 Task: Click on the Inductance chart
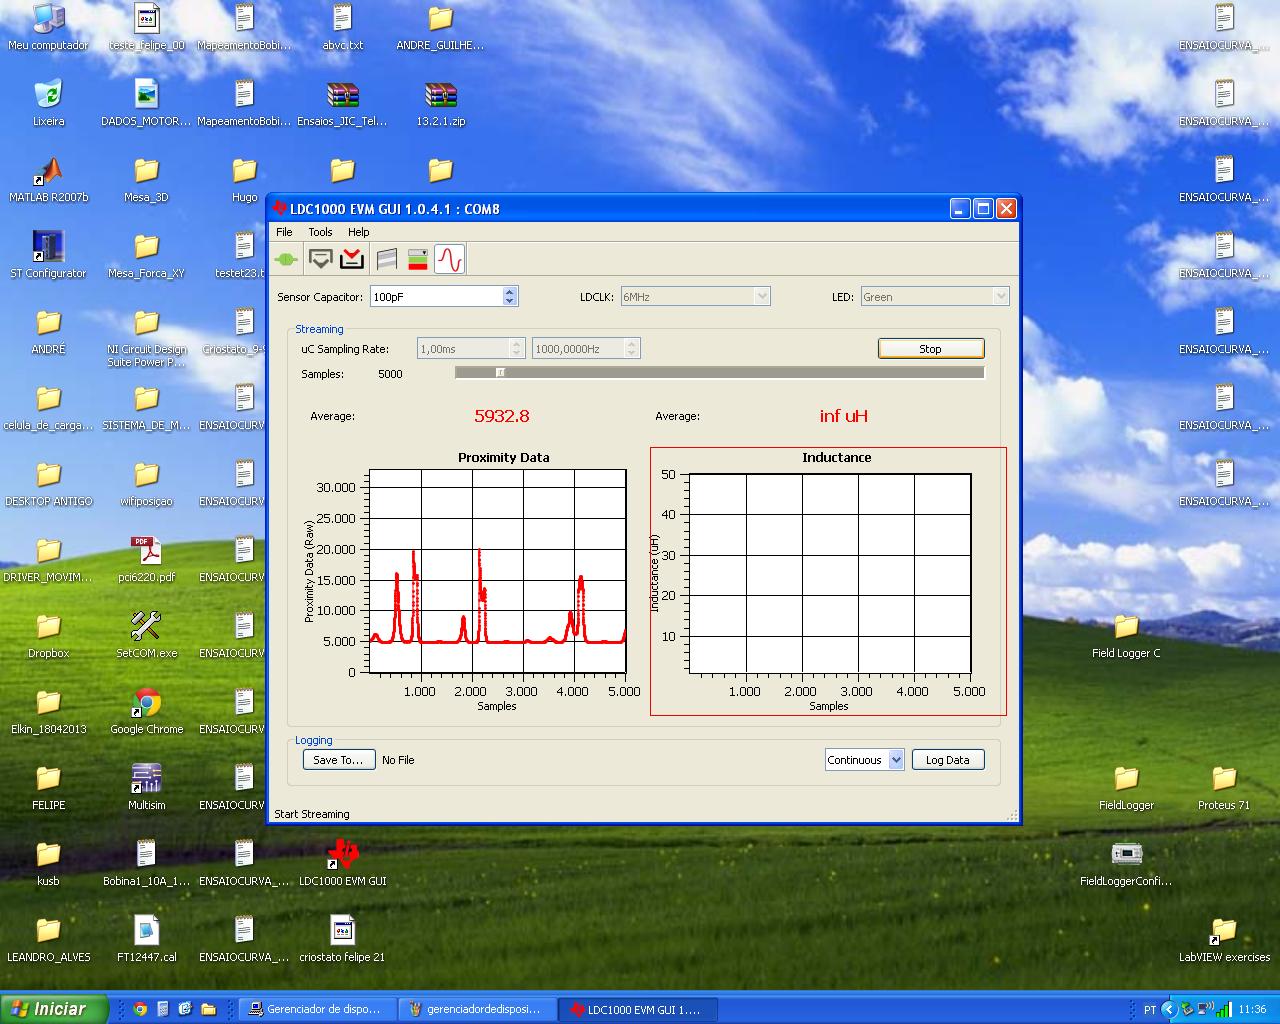coord(829,574)
